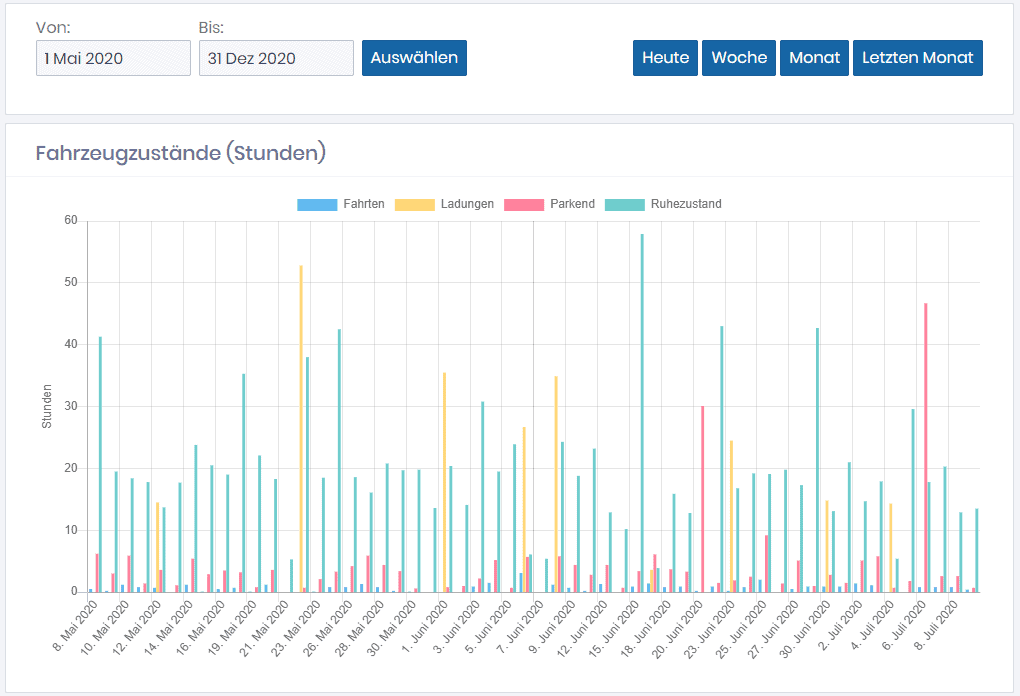1020x696 pixels.
Task: Toggle the Fahrten series in the legend
Action: click(x=341, y=204)
